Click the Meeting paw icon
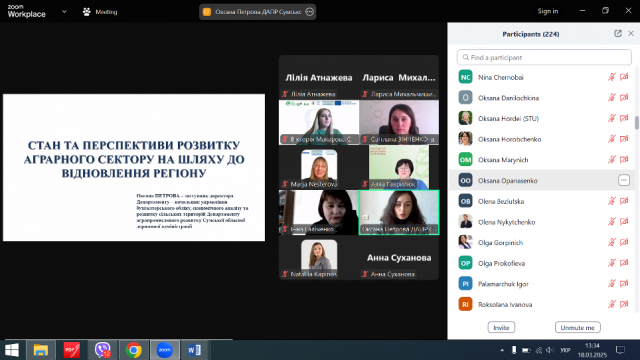The image size is (640, 360). [87, 12]
